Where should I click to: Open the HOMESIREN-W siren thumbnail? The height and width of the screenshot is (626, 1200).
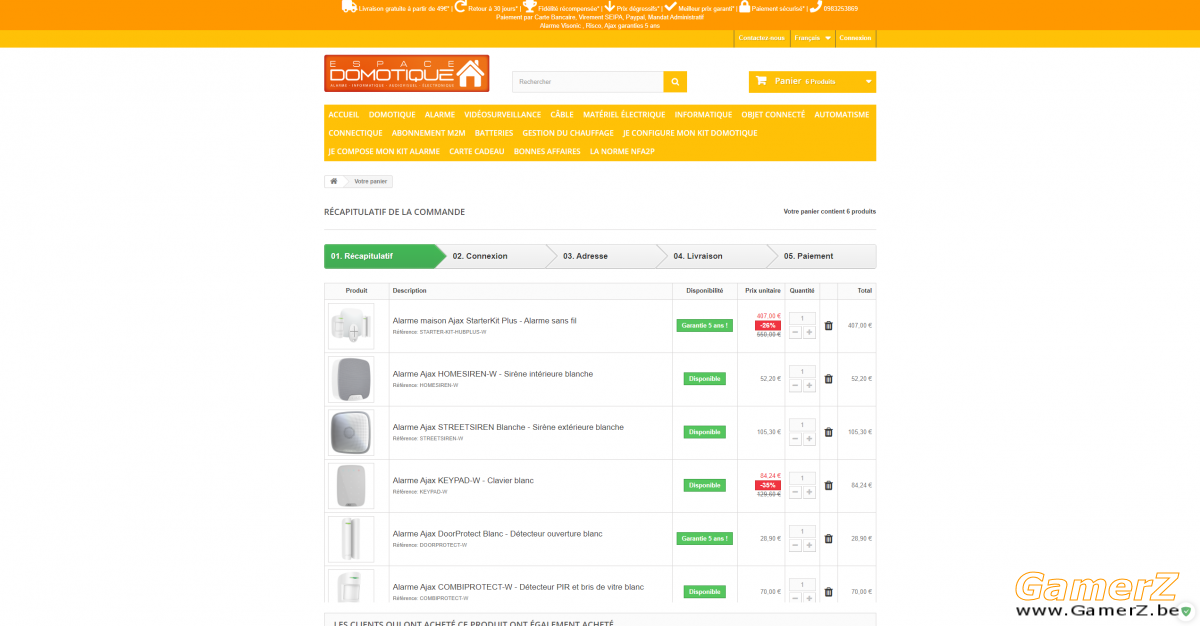coord(351,379)
